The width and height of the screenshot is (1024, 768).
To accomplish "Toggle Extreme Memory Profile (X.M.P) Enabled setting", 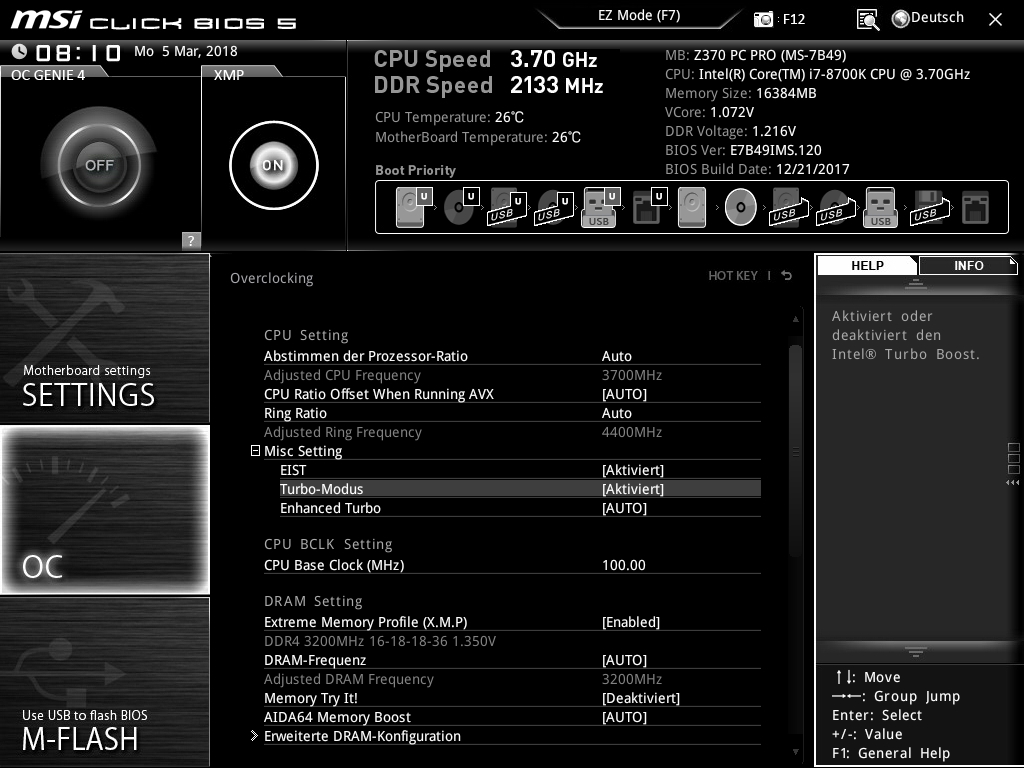I will click(x=631, y=622).
